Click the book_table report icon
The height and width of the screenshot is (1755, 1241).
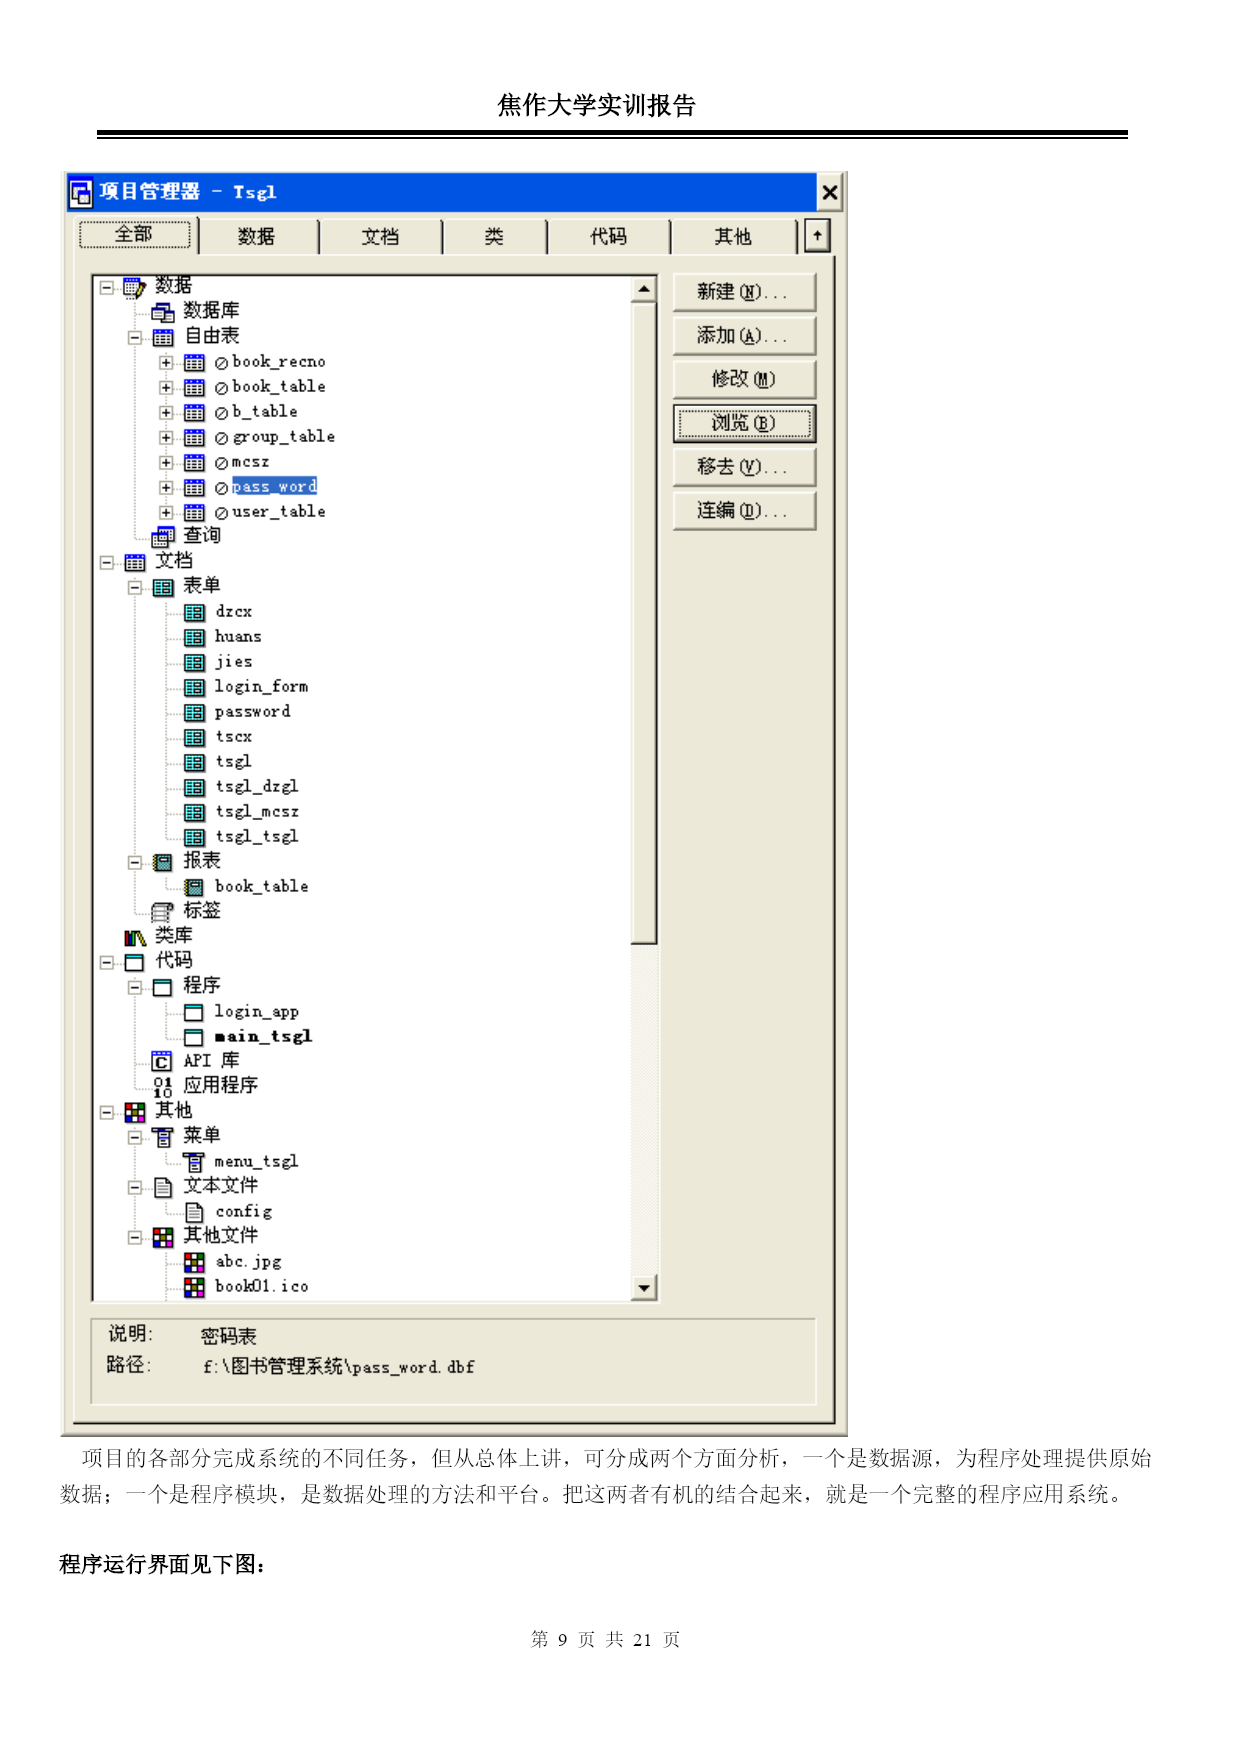(194, 888)
